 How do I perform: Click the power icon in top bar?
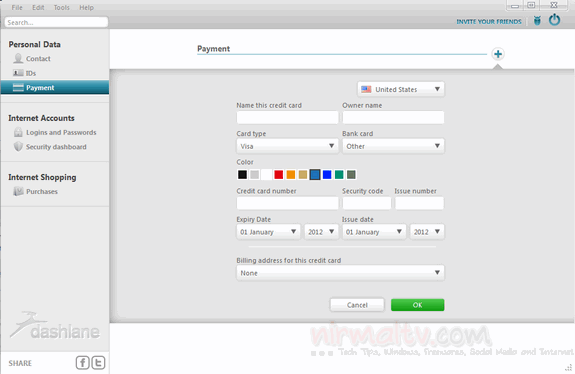(x=554, y=20)
